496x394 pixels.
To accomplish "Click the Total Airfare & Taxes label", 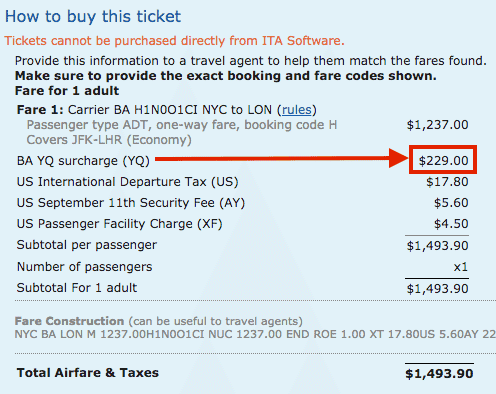I will pos(88,373).
